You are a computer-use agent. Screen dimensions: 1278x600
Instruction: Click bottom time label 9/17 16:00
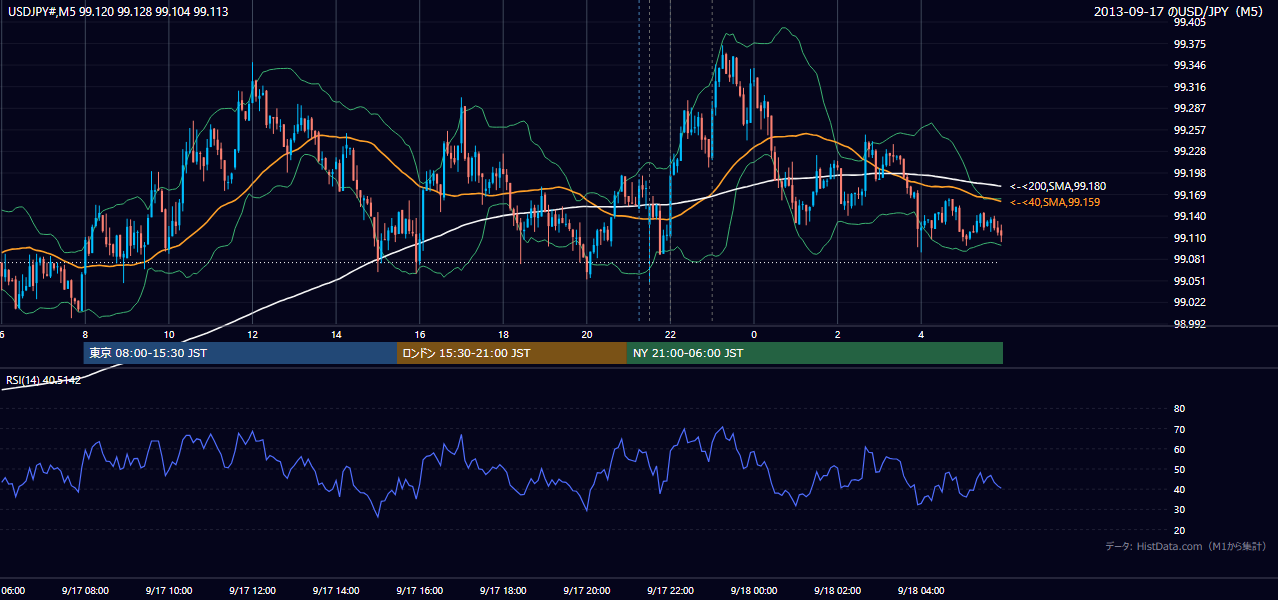click(419, 590)
